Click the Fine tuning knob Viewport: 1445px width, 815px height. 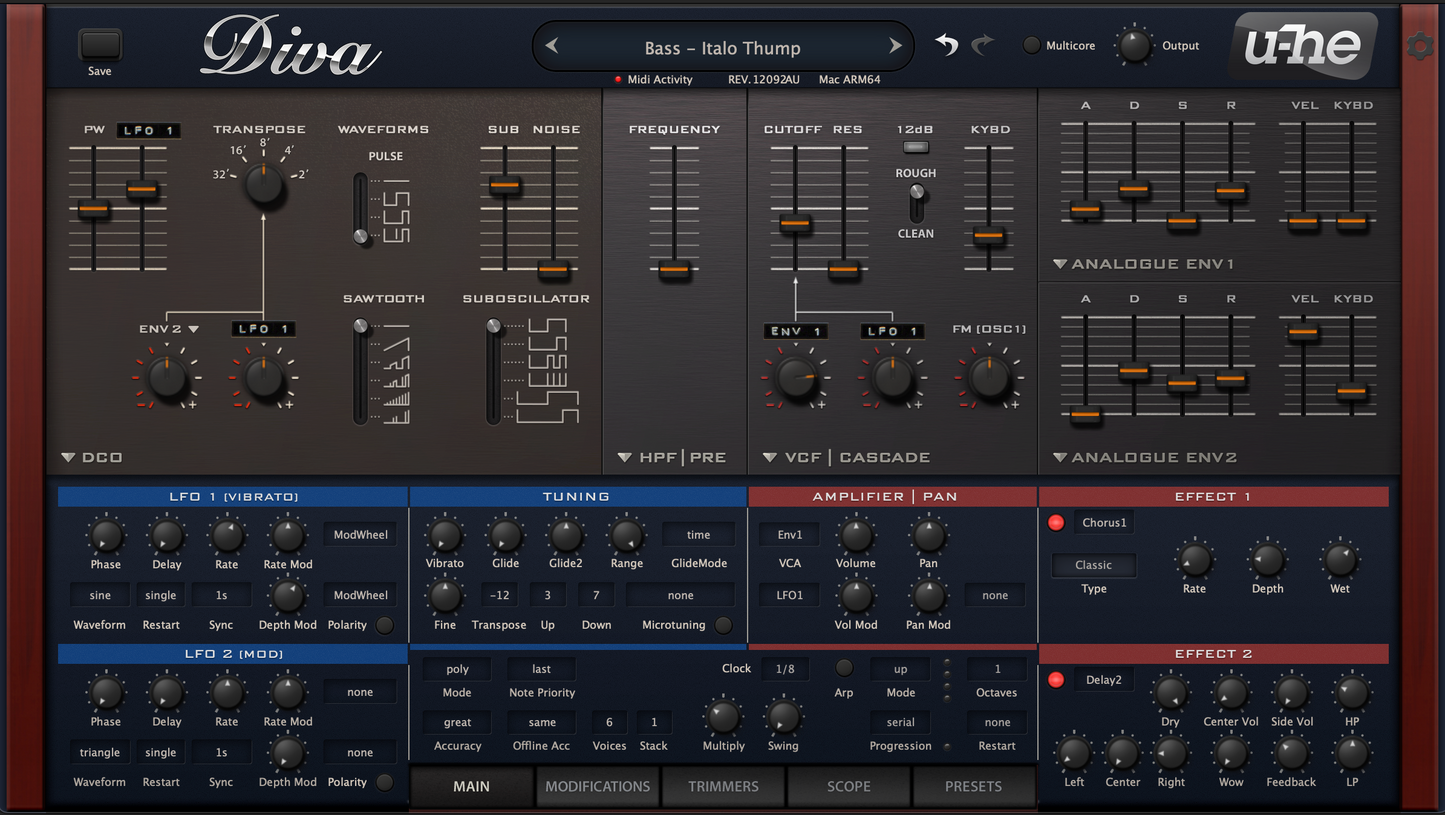coord(445,597)
